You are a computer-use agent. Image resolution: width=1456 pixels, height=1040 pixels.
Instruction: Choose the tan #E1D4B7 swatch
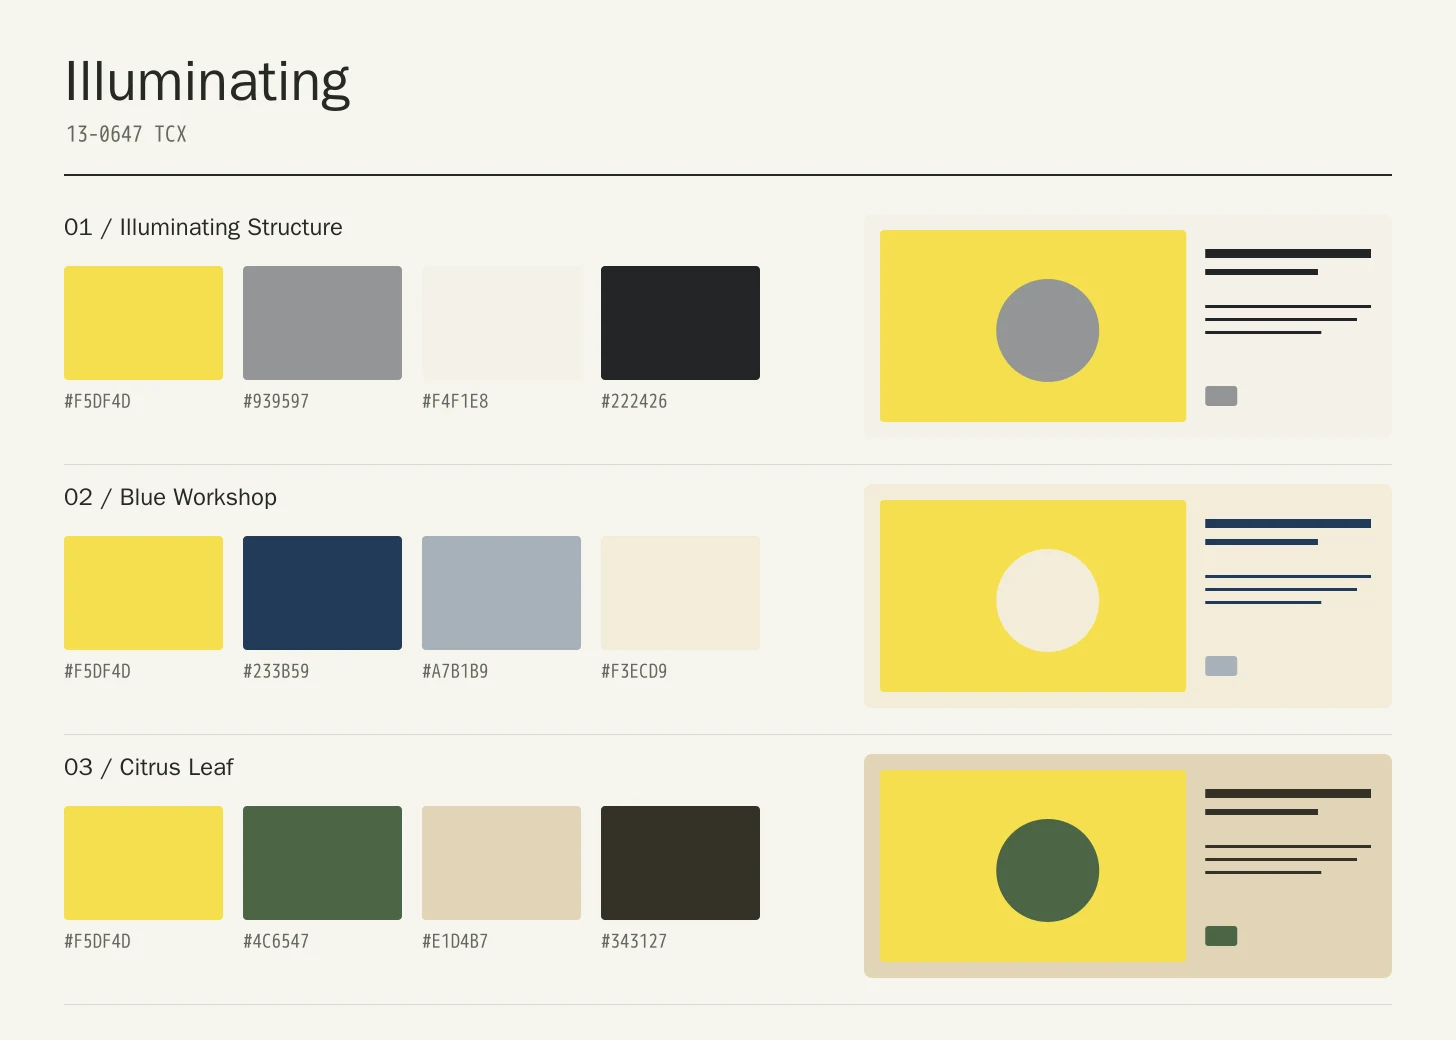[501, 863]
